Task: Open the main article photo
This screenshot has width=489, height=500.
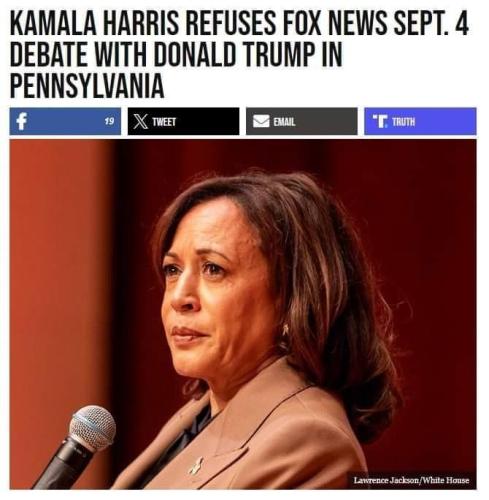Action: pos(243,314)
